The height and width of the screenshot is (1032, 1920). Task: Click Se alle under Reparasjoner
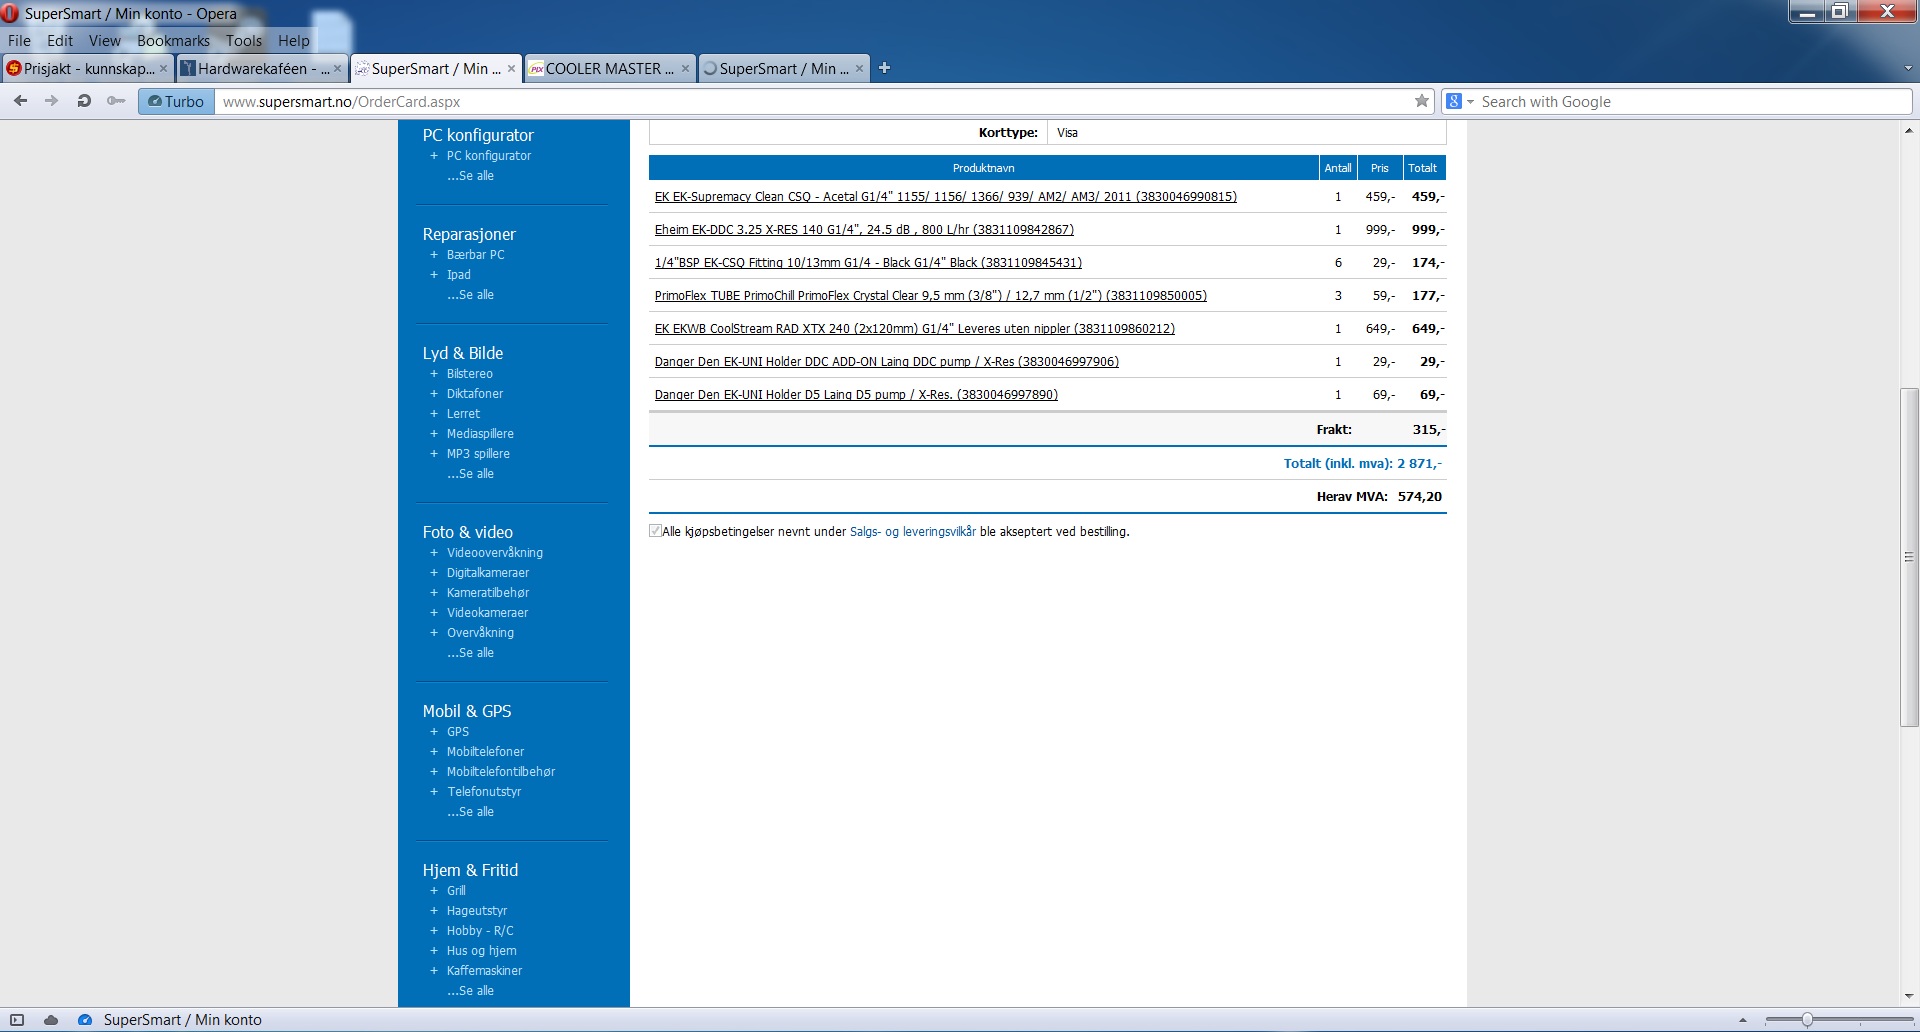(x=470, y=295)
